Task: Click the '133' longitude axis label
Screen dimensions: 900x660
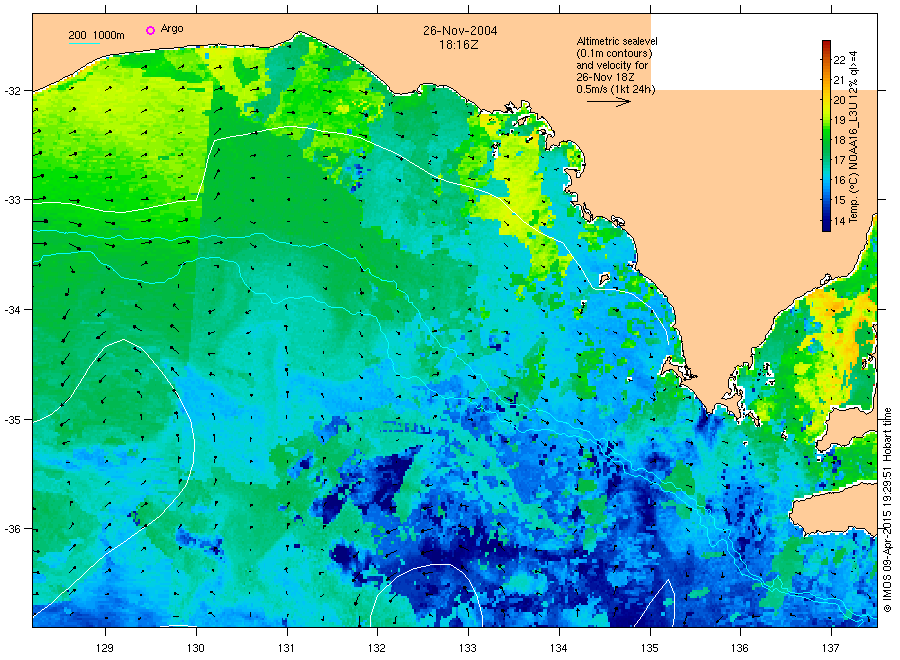Action: 468,648
